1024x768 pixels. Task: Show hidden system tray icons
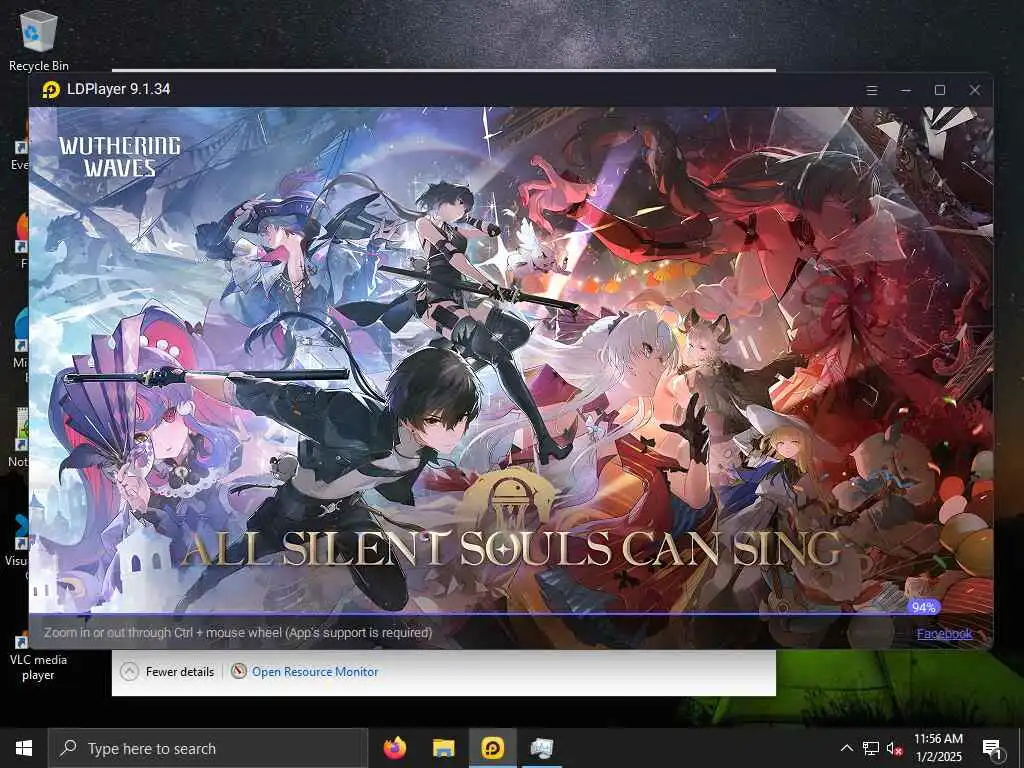[x=846, y=748]
